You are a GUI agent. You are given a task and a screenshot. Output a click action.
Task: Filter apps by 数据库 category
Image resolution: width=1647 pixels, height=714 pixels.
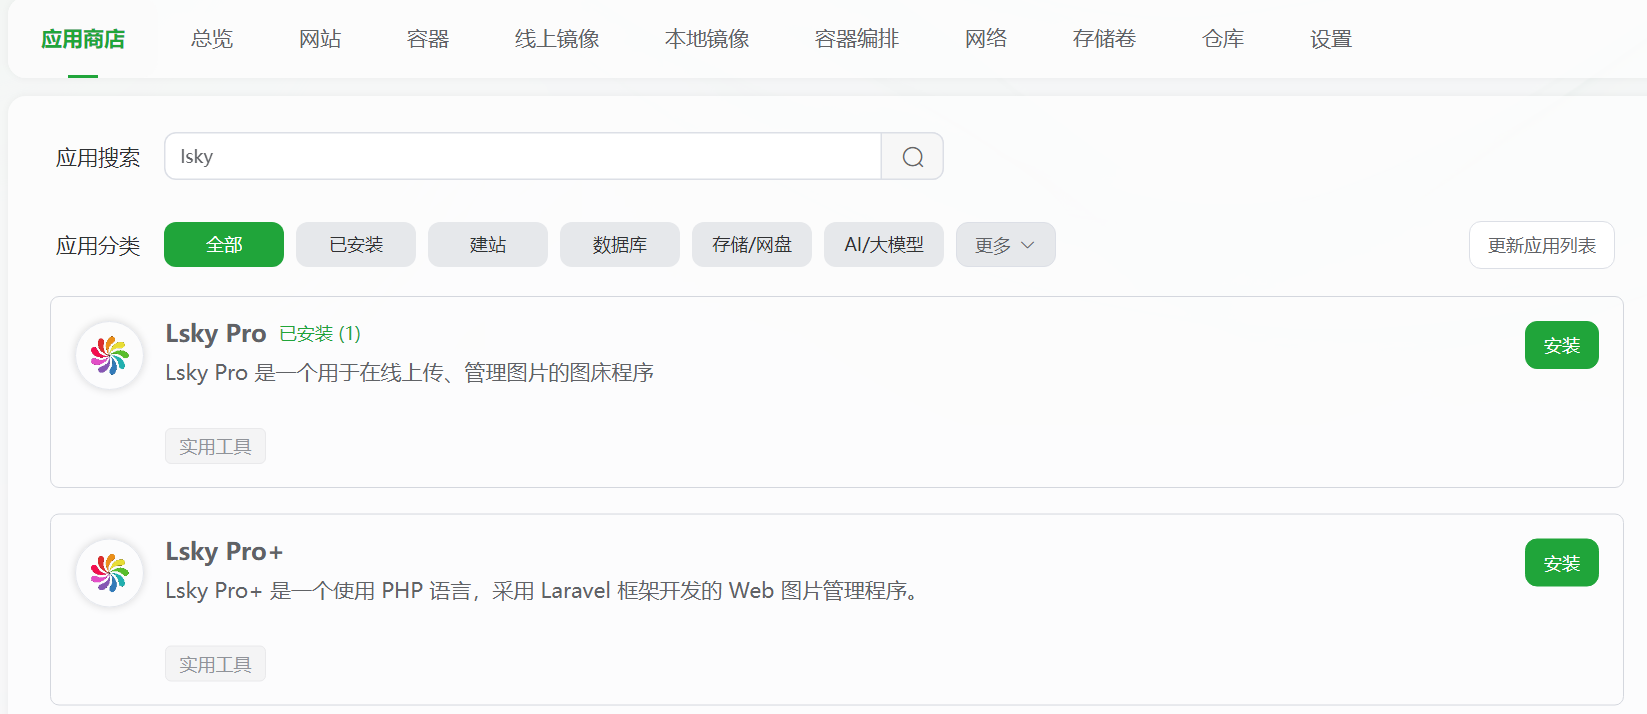point(620,245)
